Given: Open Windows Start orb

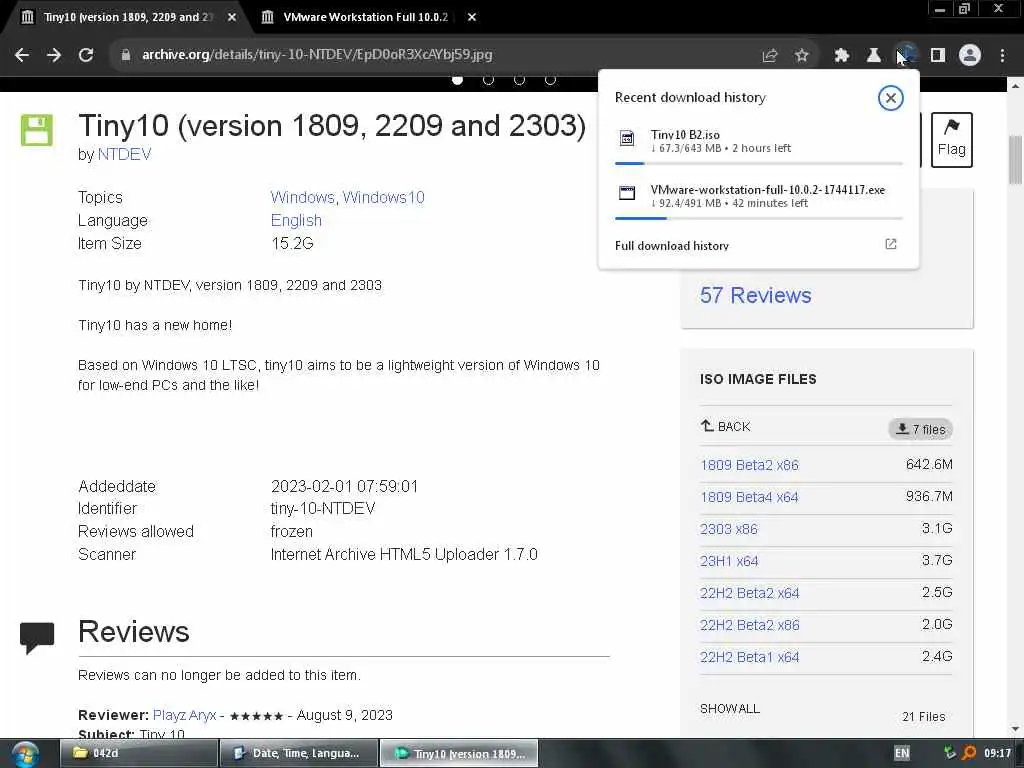Looking at the screenshot, I should point(25,754).
